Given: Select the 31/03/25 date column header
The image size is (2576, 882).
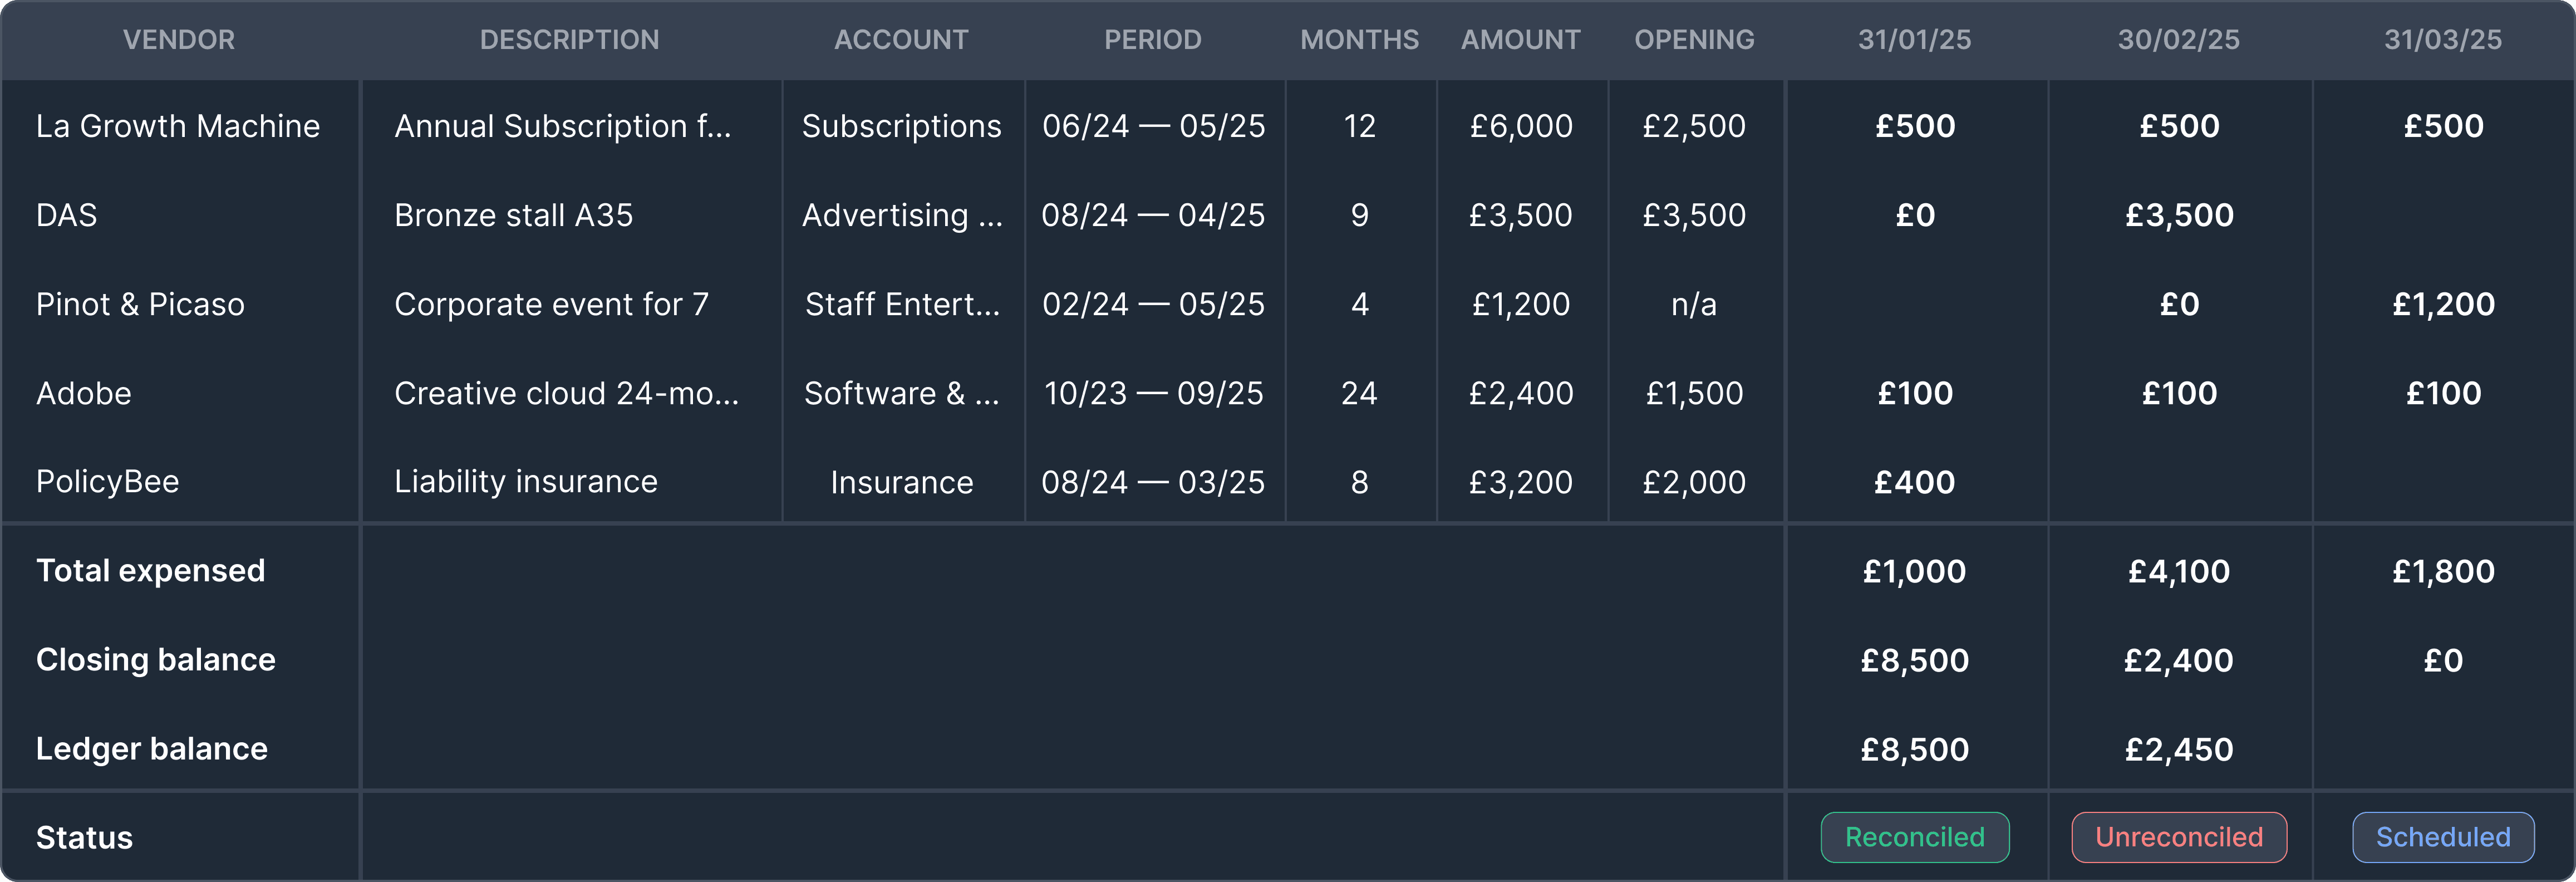Looking at the screenshot, I should click(x=2442, y=40).
